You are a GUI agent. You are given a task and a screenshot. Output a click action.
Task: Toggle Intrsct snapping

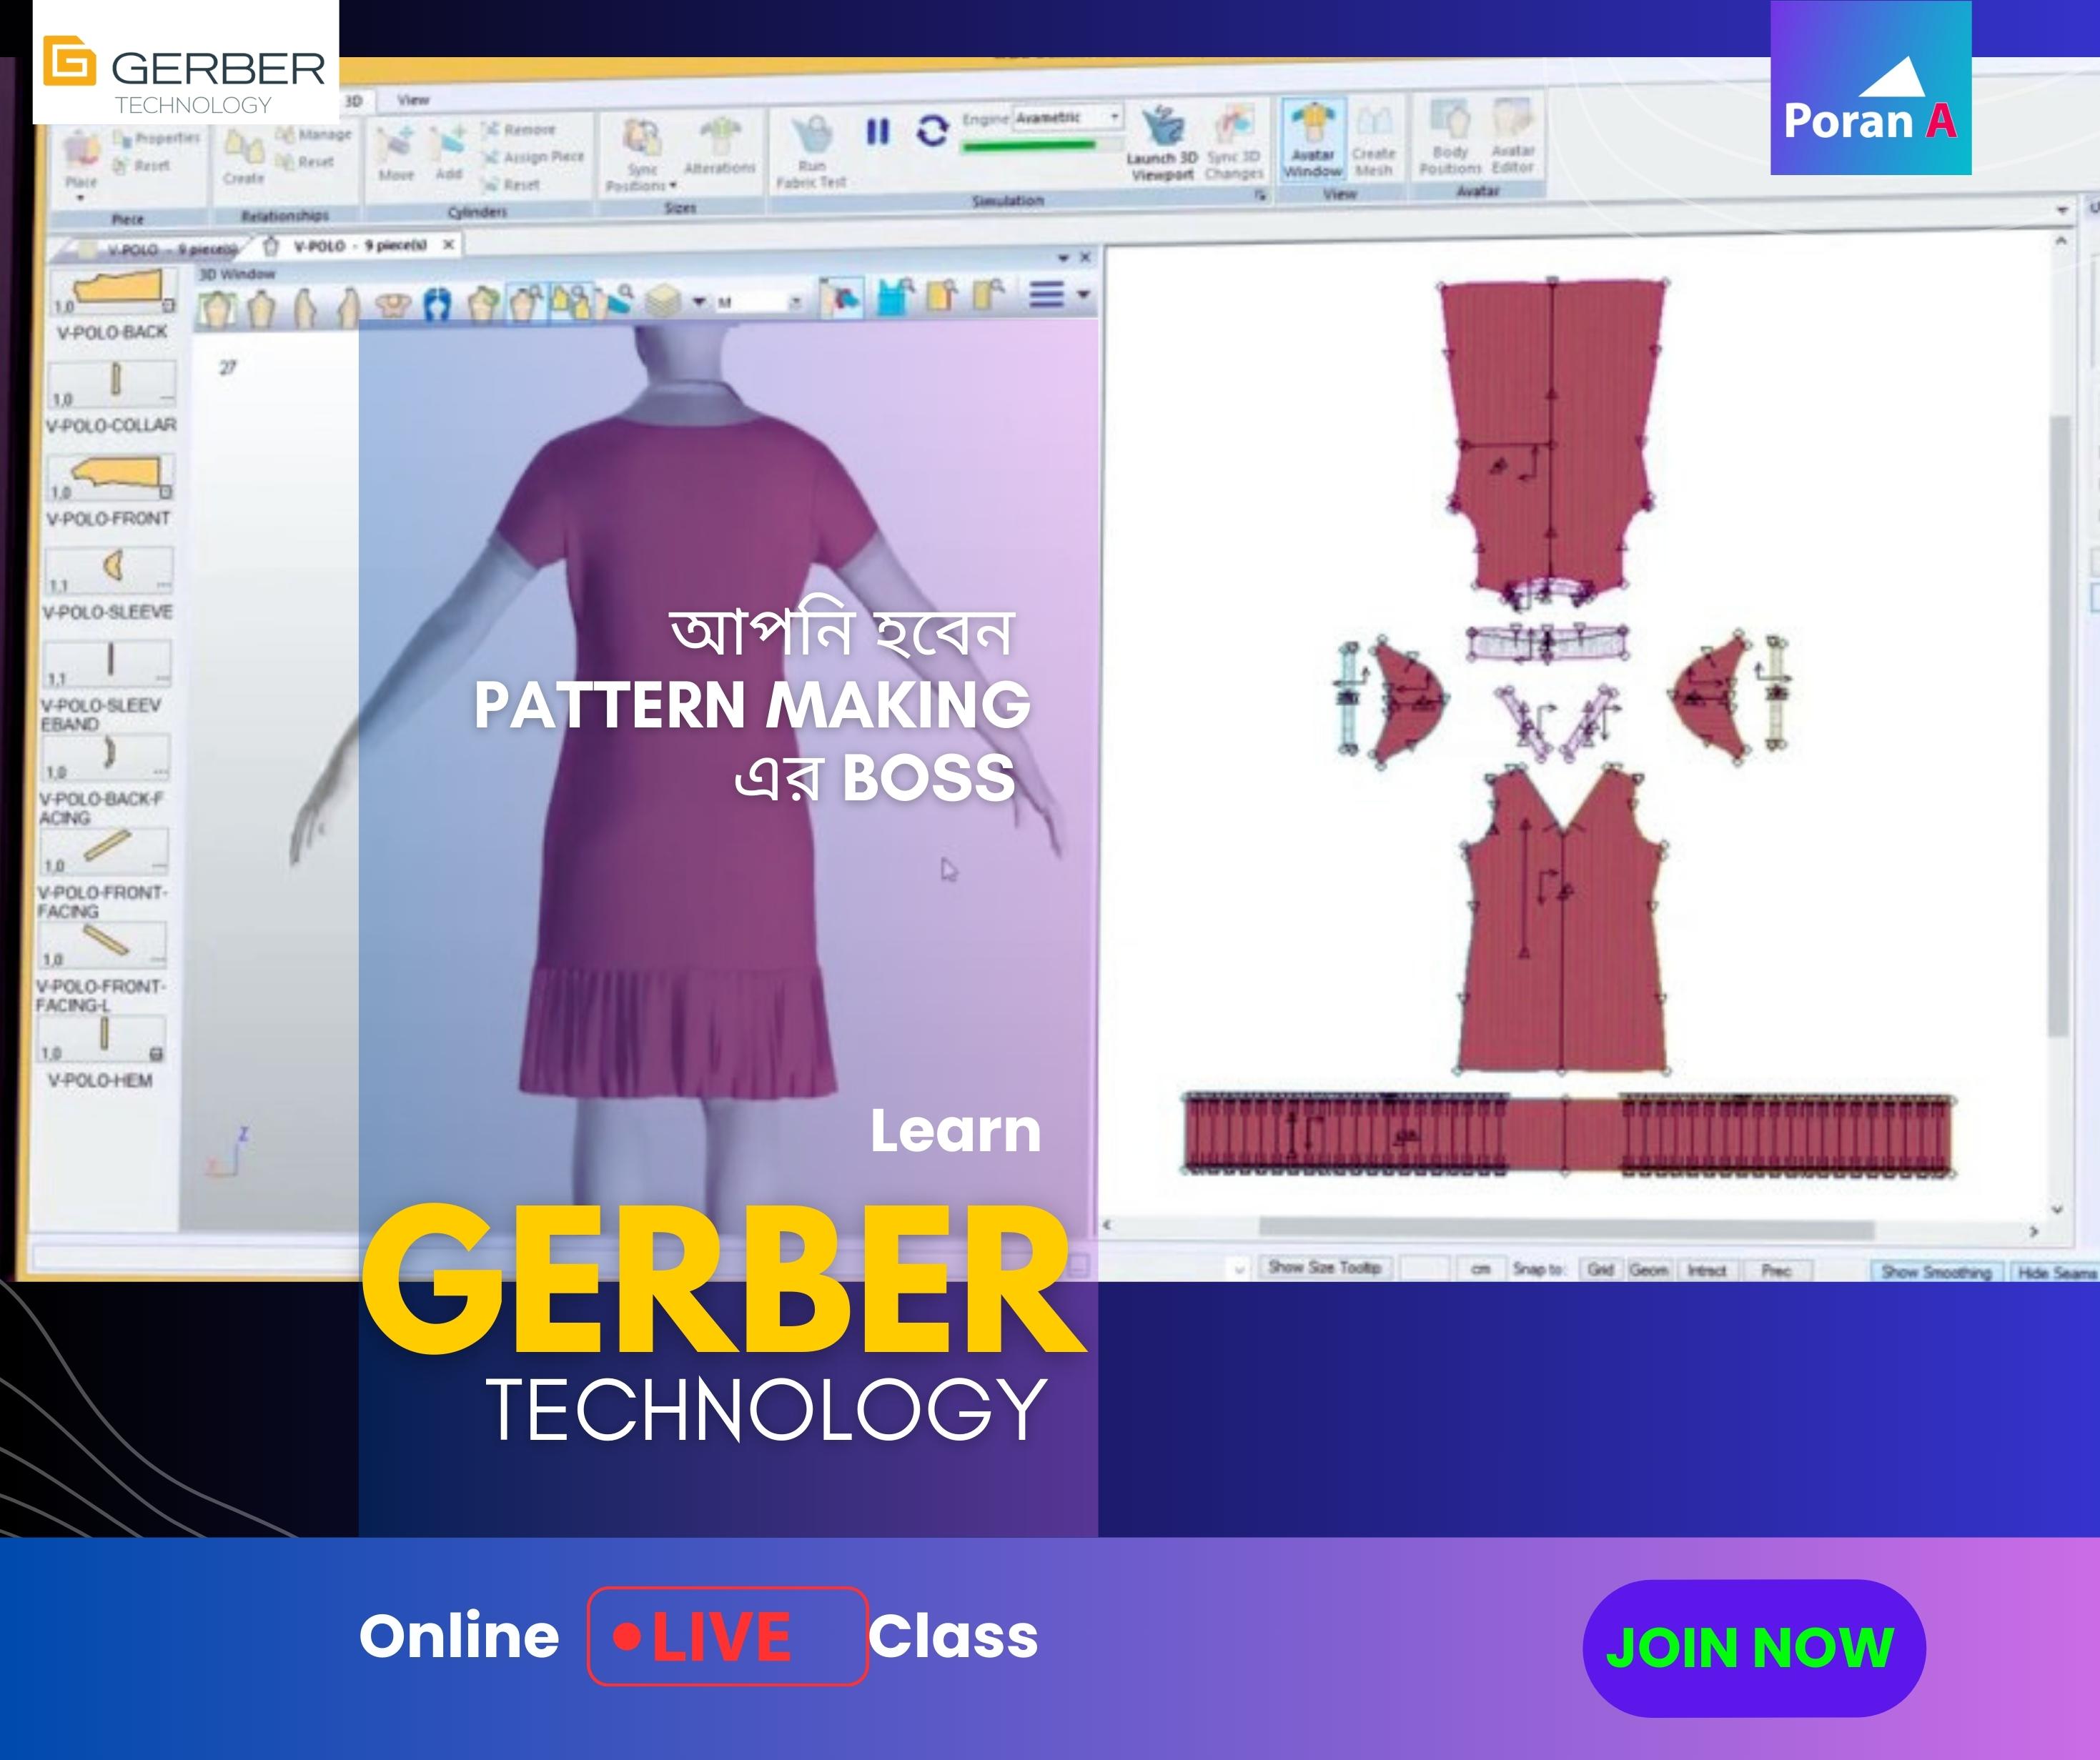pos(1707,1270)
